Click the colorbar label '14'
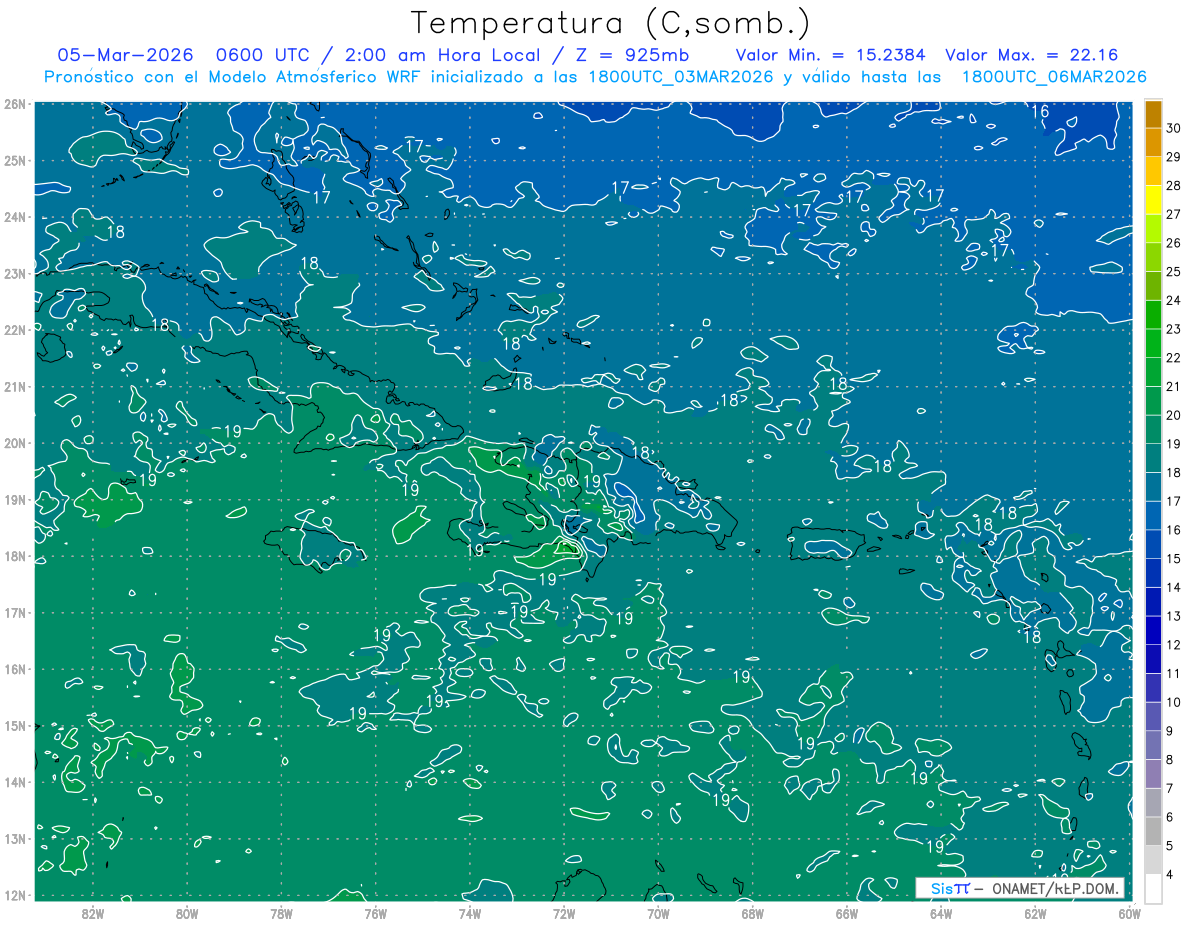Screen dimensions: 1200x927 tap(1173, 587)
